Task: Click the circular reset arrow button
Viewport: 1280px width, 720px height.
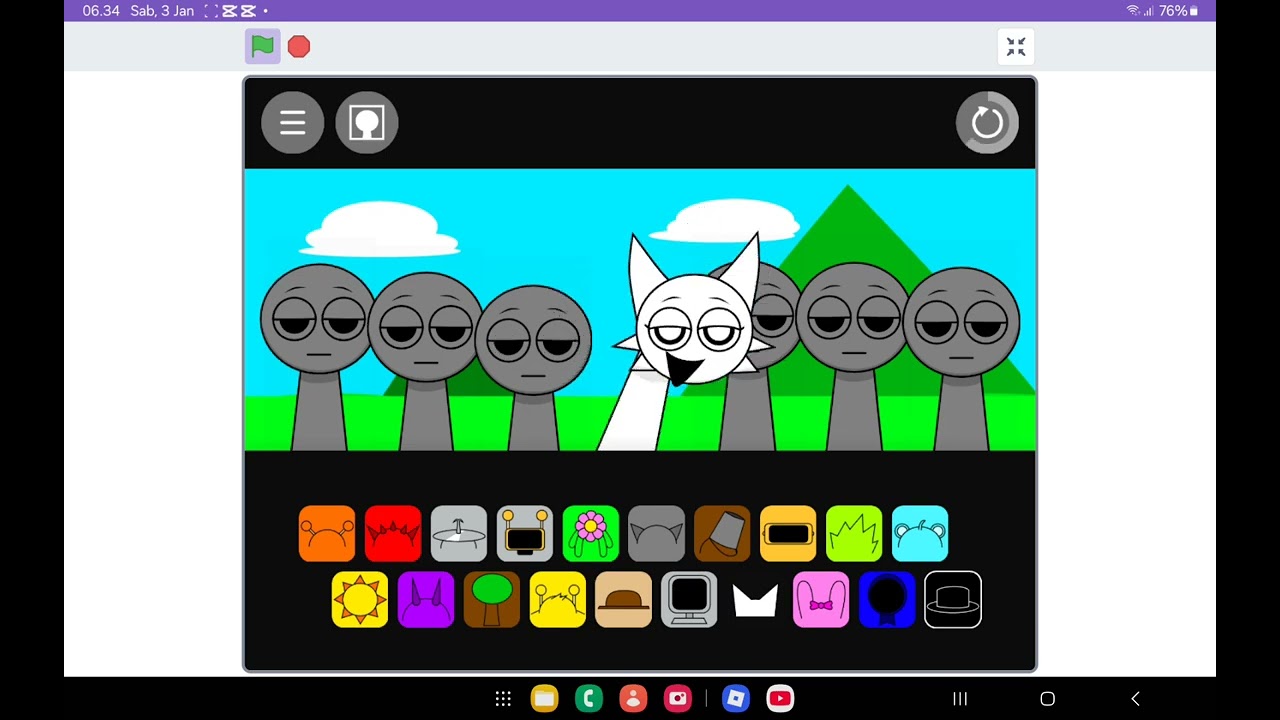Action: click(987, 123)
